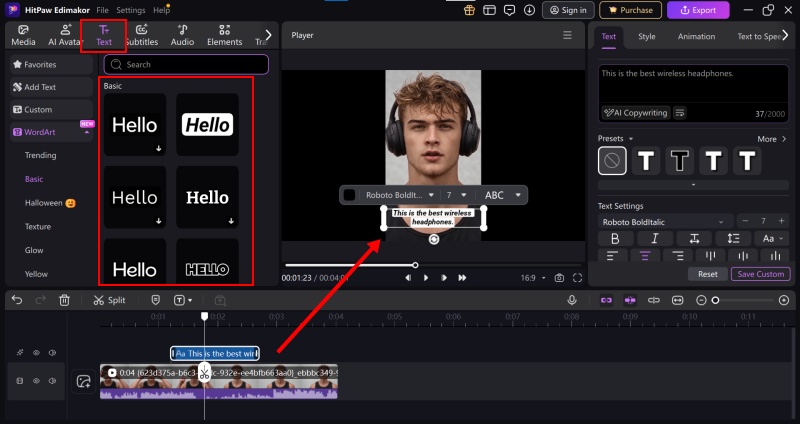The image size is (800, 424).
Task: Open the Audio panel
Action: point(182,35)
